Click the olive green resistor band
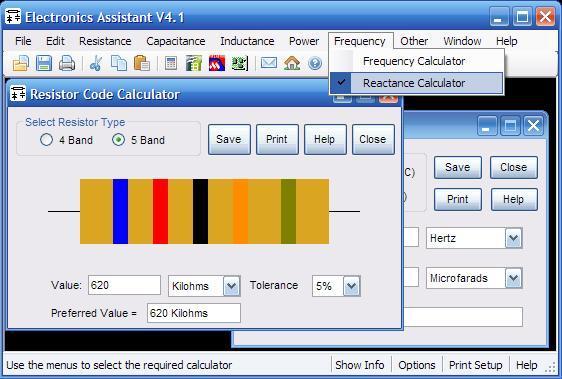 point(289,211)
